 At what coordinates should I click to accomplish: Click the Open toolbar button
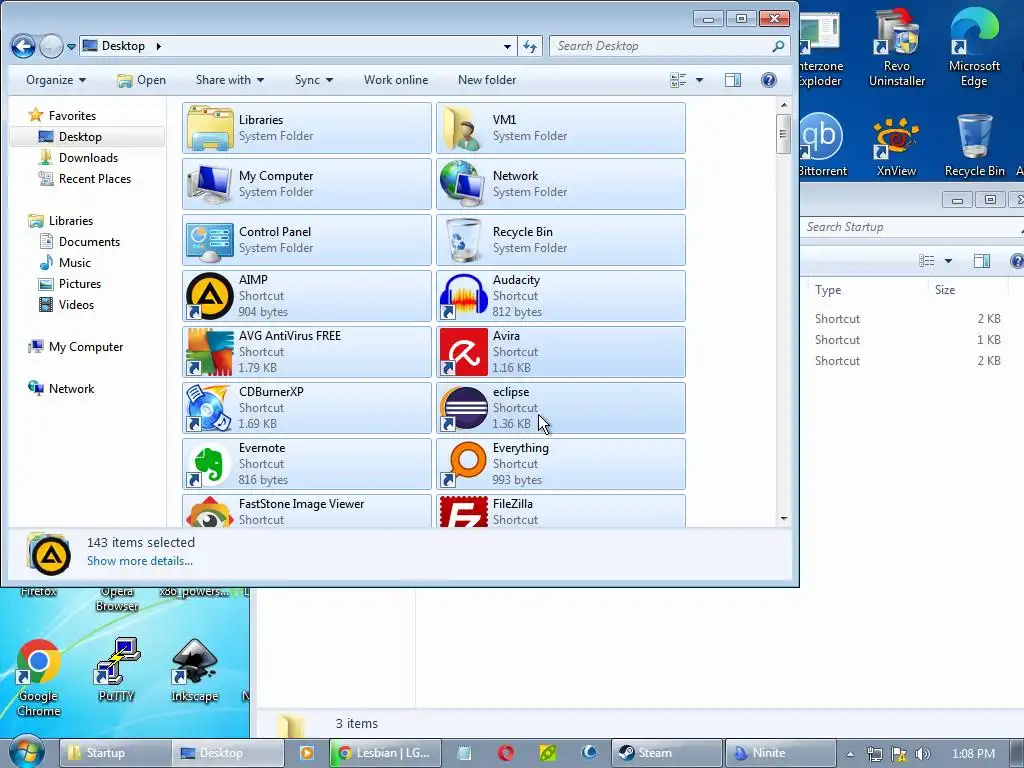tap(141, 80)
